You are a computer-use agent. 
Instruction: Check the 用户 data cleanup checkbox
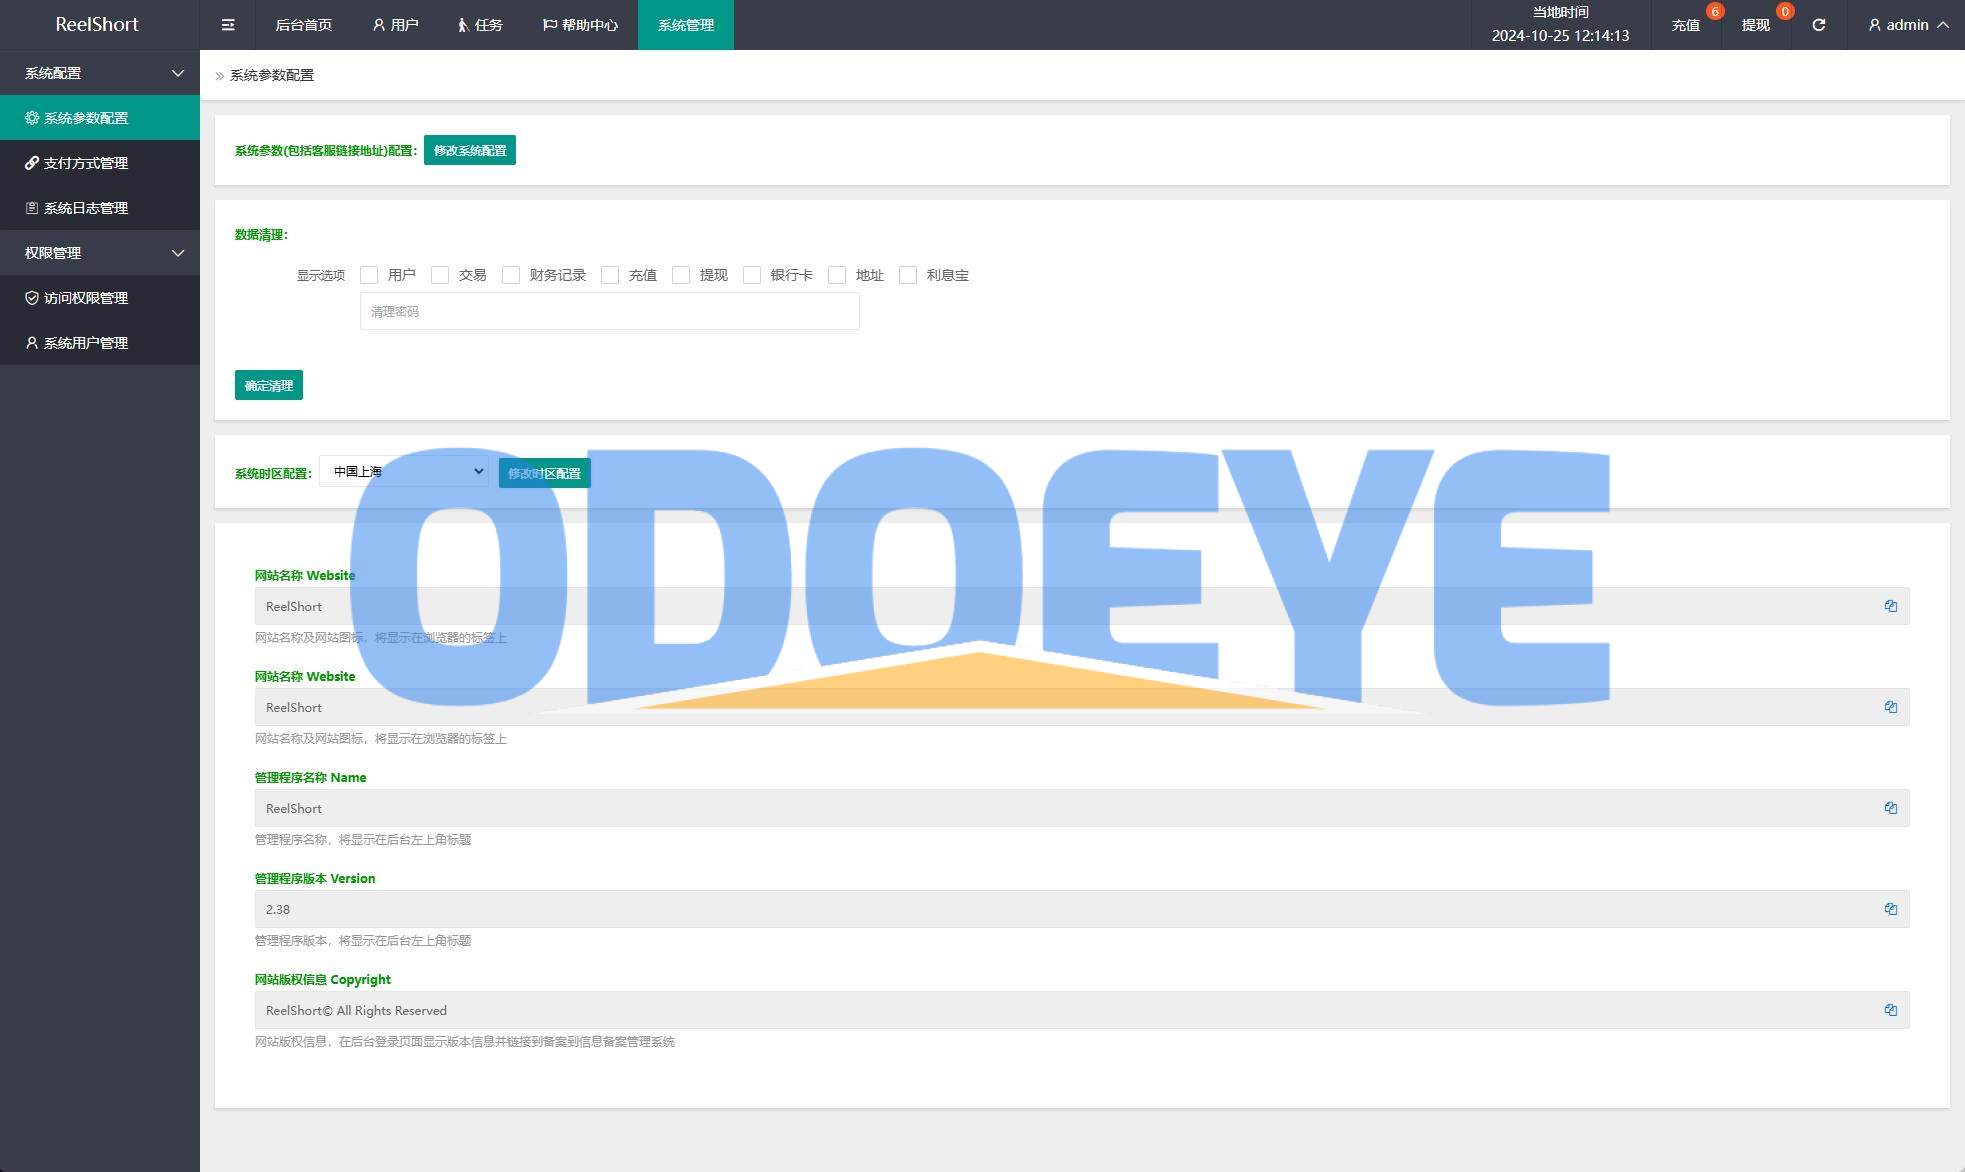369,275
